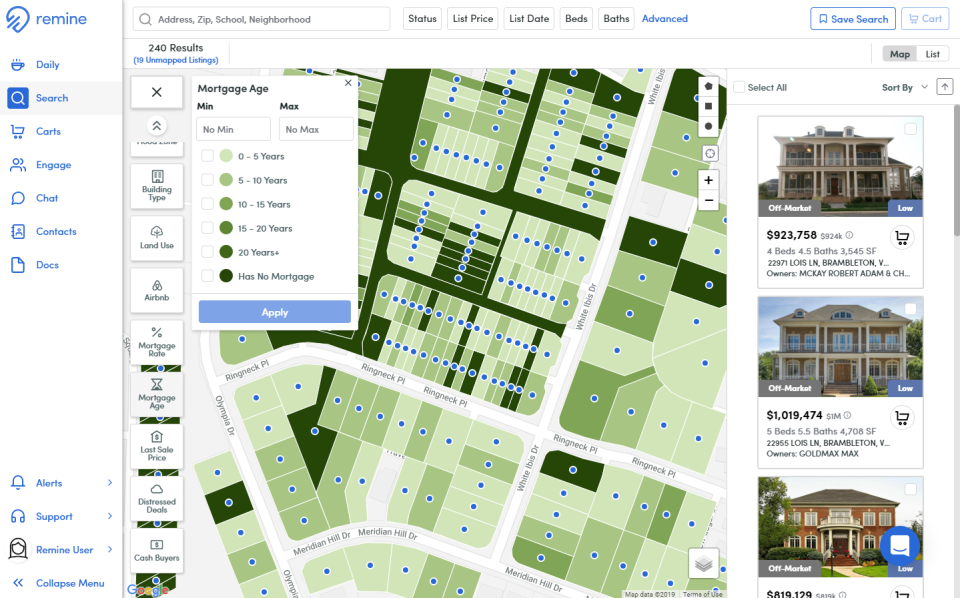Collapse the filter list with the chevron
Image resolution: width=960 pixels, height=598 pixels.
point(156,127)
